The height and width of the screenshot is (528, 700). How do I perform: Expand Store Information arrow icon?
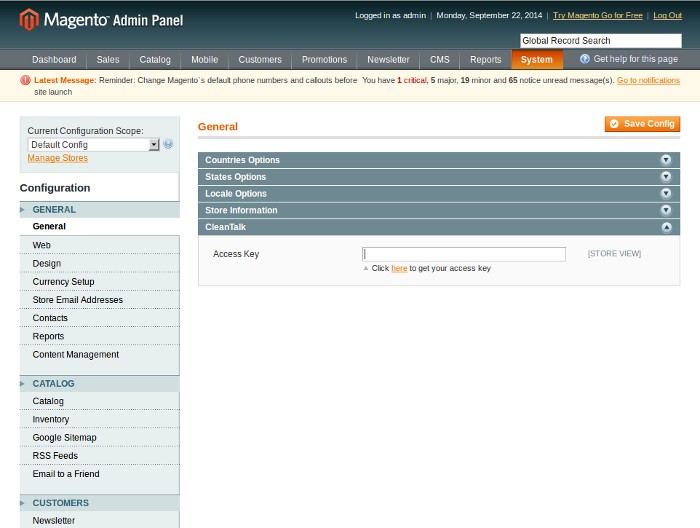click(x=666, y=210)
